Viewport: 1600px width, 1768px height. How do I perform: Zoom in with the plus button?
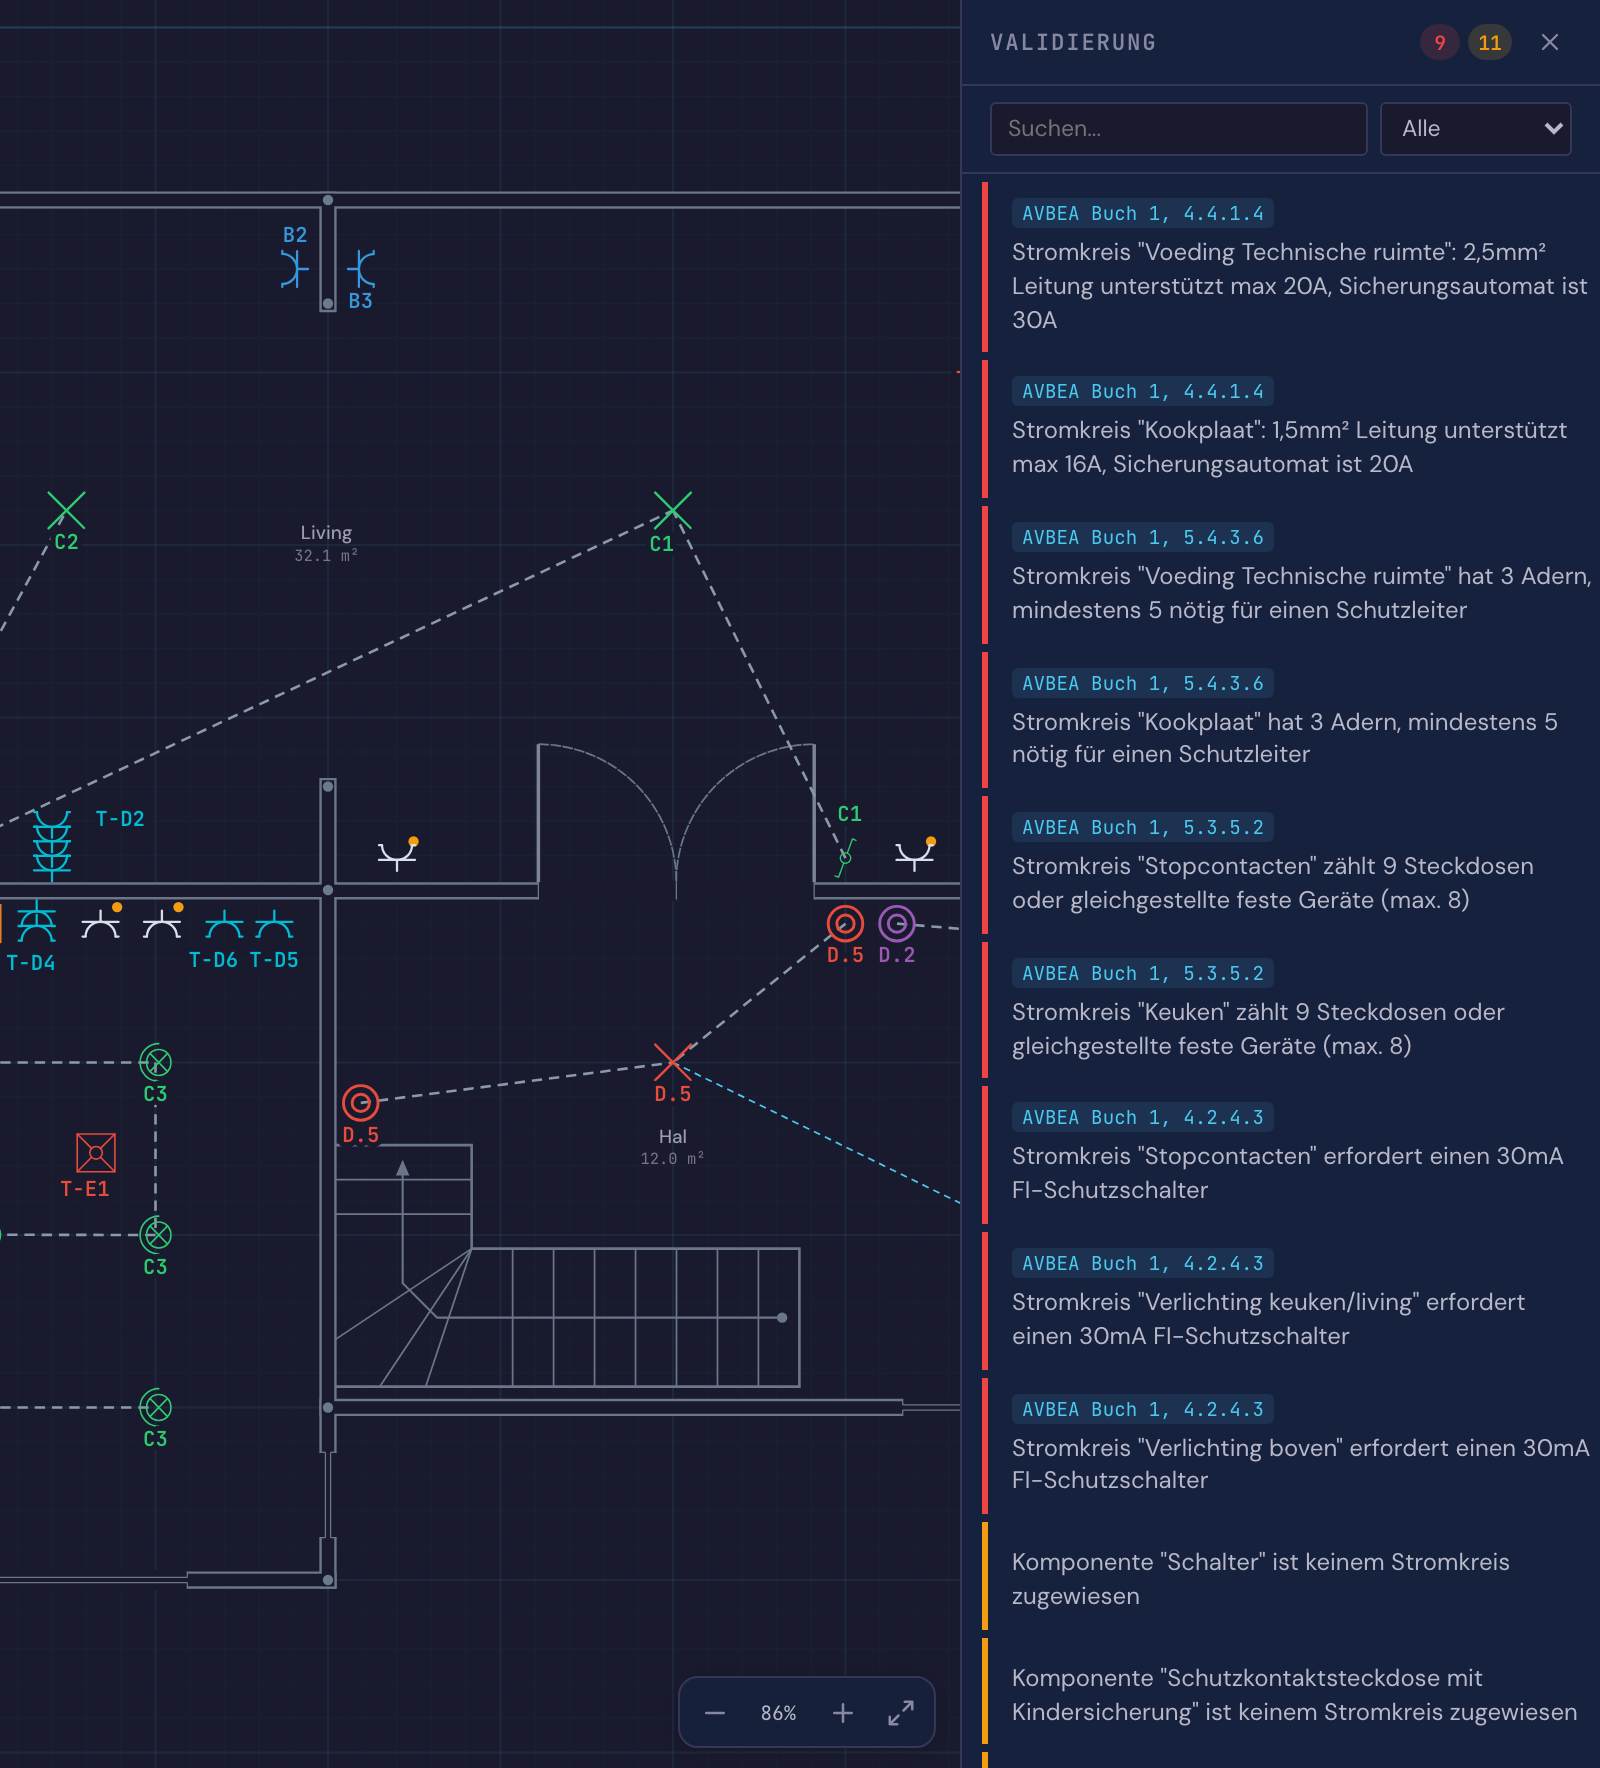click(843, 1713)
